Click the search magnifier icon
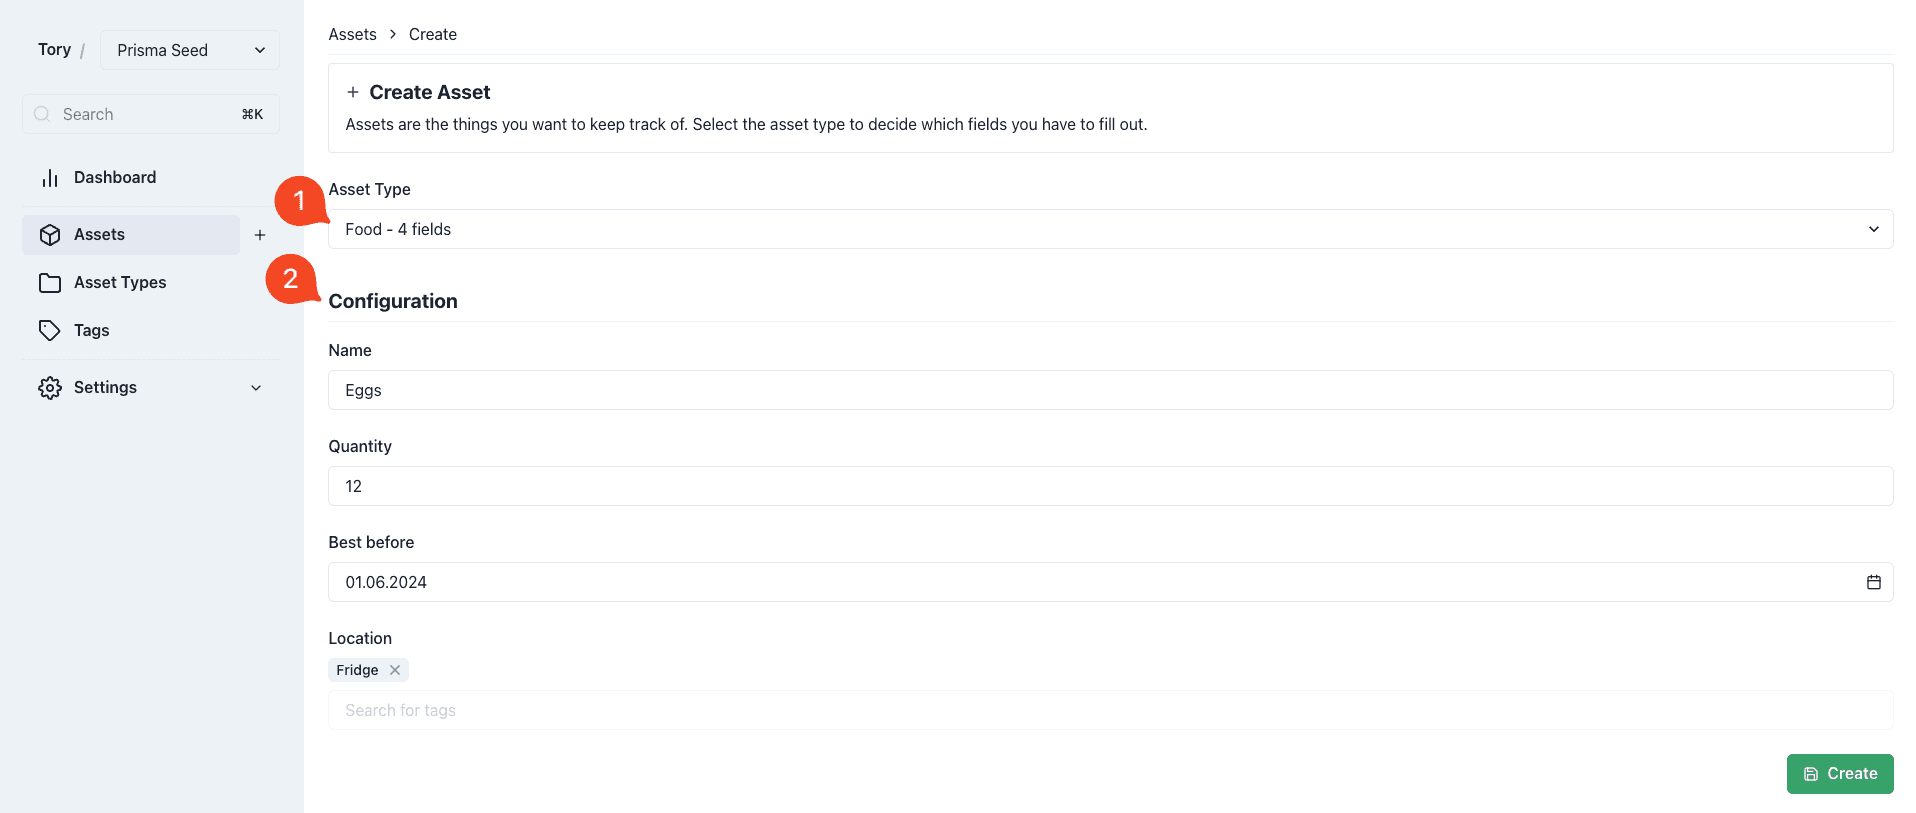This screenshot has height=813, width=1916. tap(42, 114)
